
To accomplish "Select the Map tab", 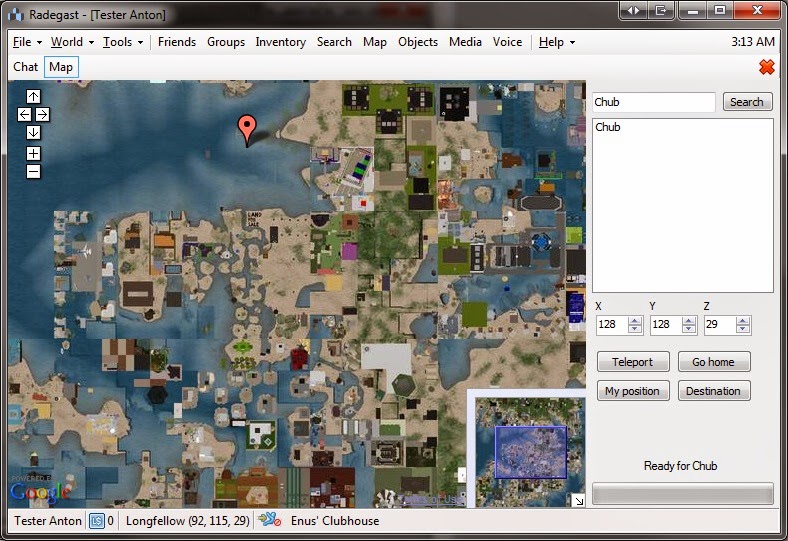I will 61,67.
